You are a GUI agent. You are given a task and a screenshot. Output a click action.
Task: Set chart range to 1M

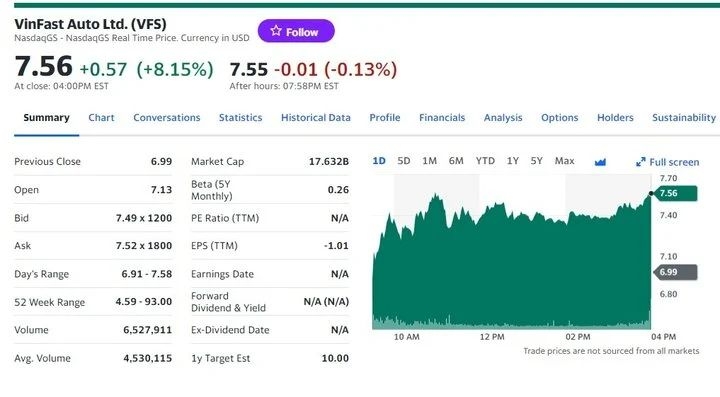point(429,161)
